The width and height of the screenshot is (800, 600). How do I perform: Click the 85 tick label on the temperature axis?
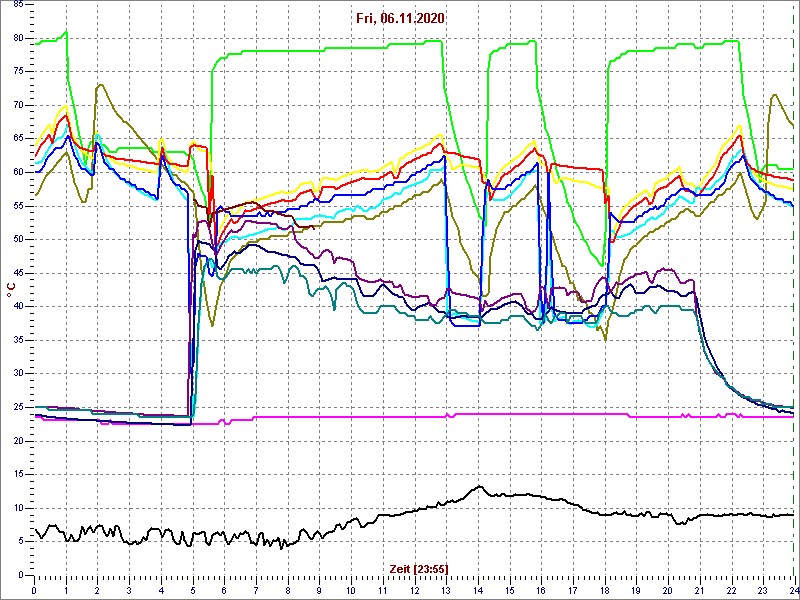[18, 4]
